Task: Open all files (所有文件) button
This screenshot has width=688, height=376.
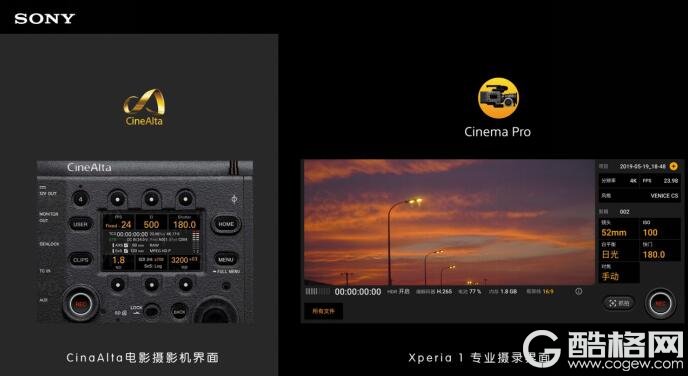Action: [323, 311]
